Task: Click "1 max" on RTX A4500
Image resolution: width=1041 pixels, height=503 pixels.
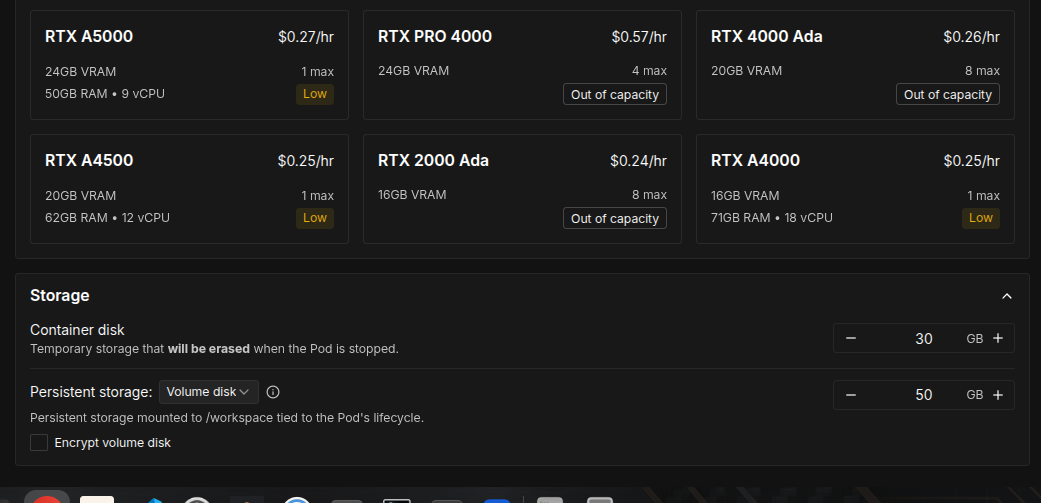Action: (317, 196)
